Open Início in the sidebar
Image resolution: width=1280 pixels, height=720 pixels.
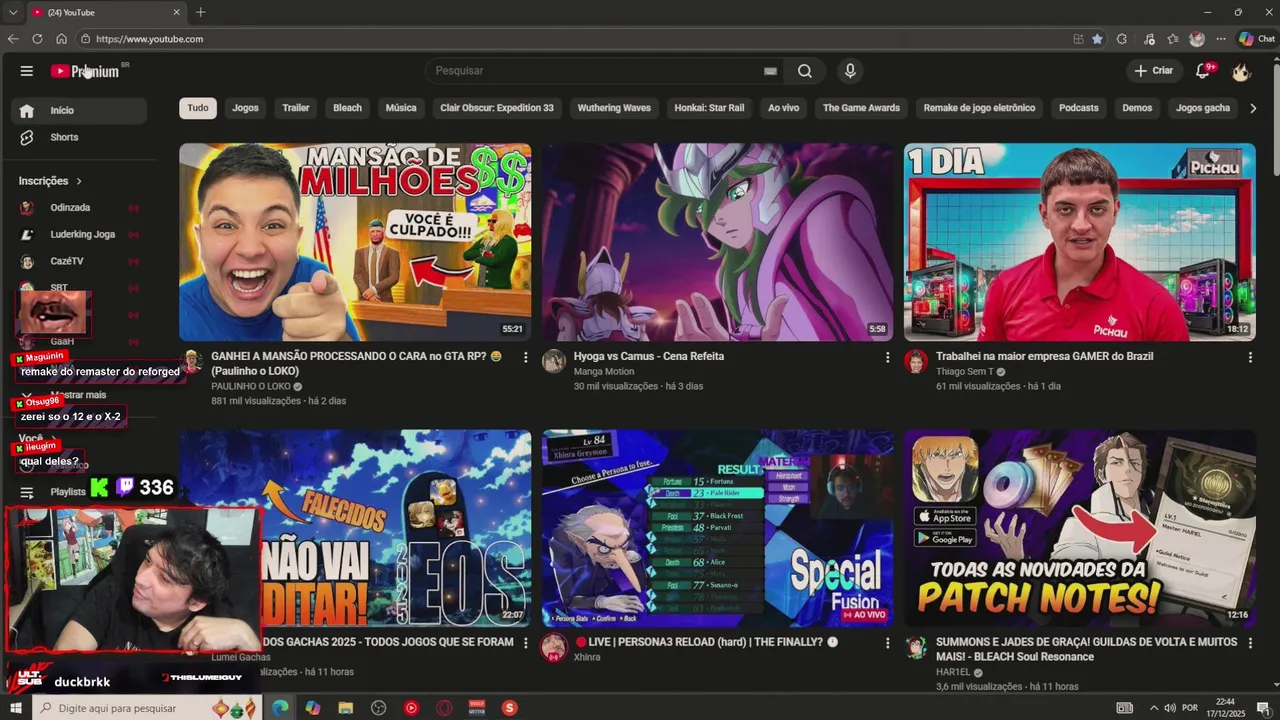(x=80, y=110)
